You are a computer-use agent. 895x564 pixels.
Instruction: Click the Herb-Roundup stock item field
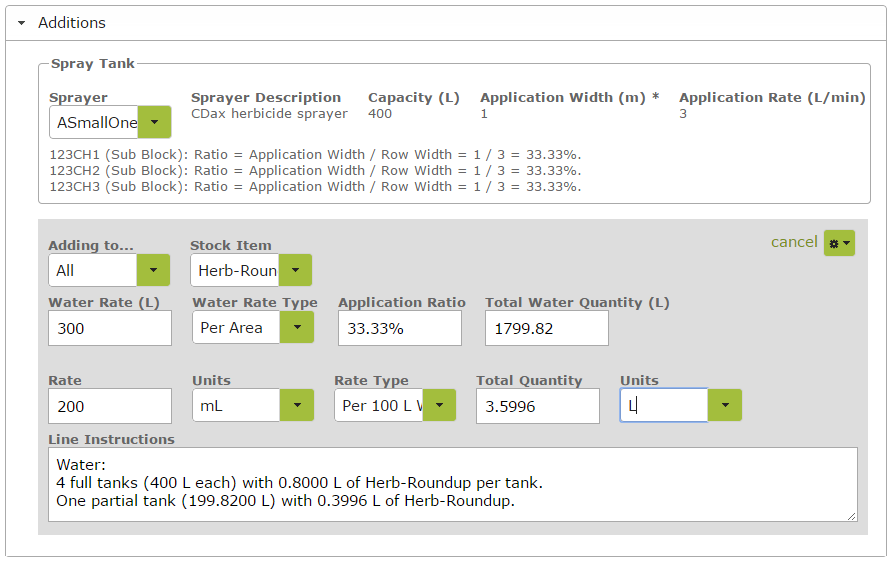(x=235, y=270)
